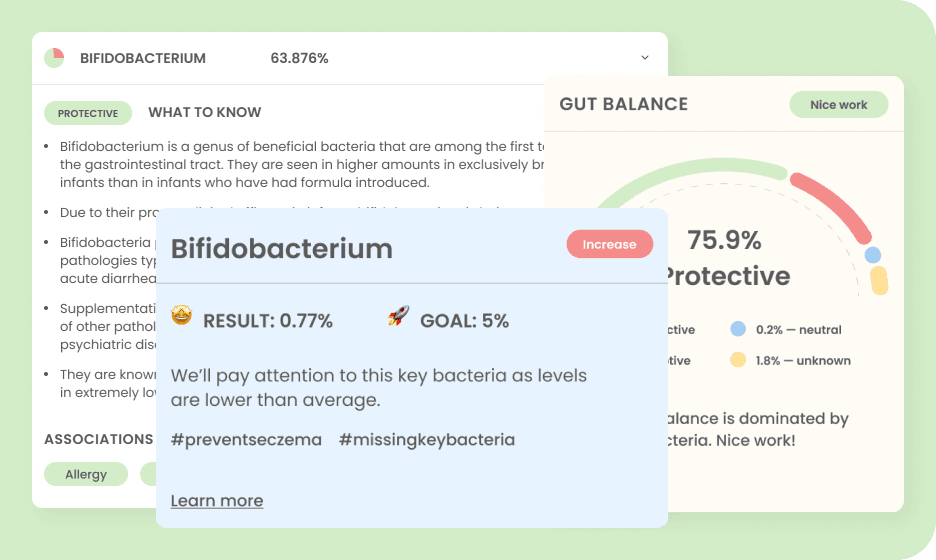The width and height of the screenshot is (936, 560).
Task: Click the Increase button
Action: click(x=609, y=244)
